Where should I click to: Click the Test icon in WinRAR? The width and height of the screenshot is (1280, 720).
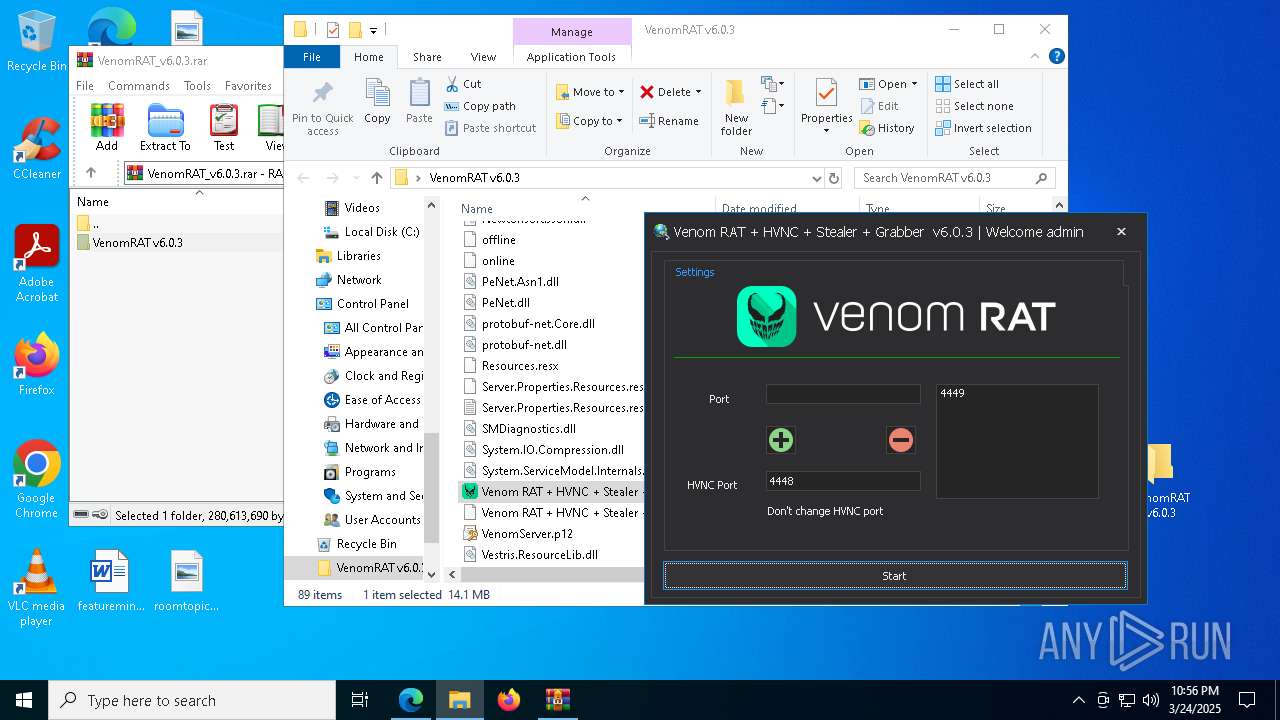coord(224,128)
